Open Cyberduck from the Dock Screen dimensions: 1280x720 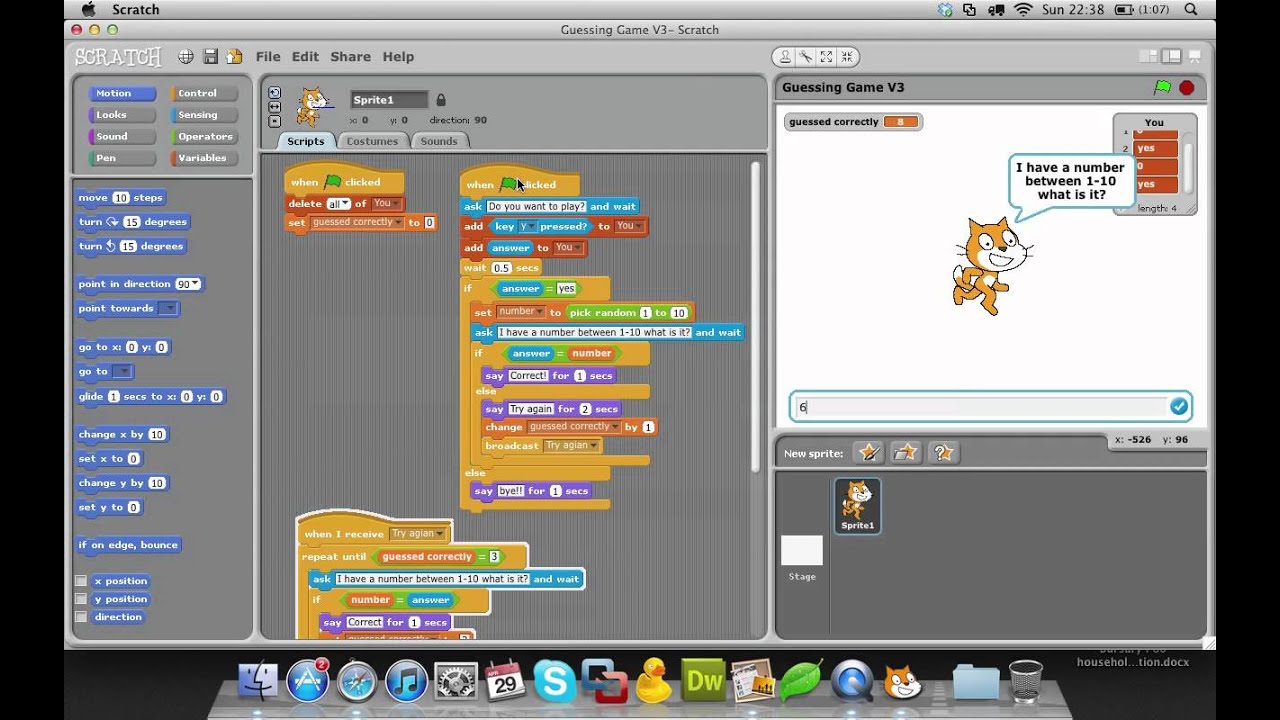click(x=653, y=679)
